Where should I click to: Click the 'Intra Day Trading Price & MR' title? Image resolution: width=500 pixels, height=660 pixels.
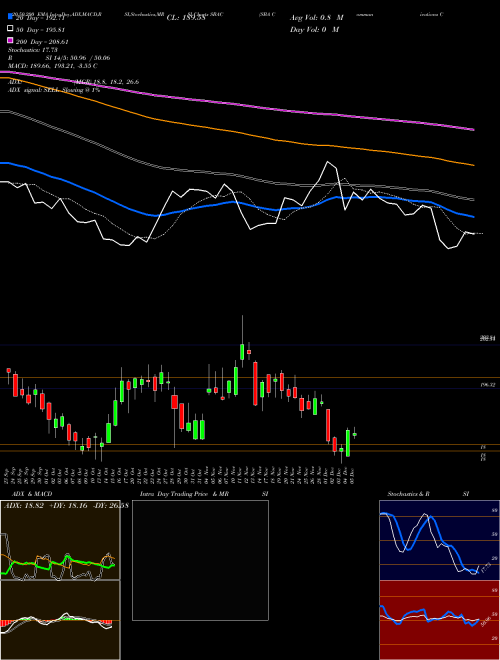point(184,494)
